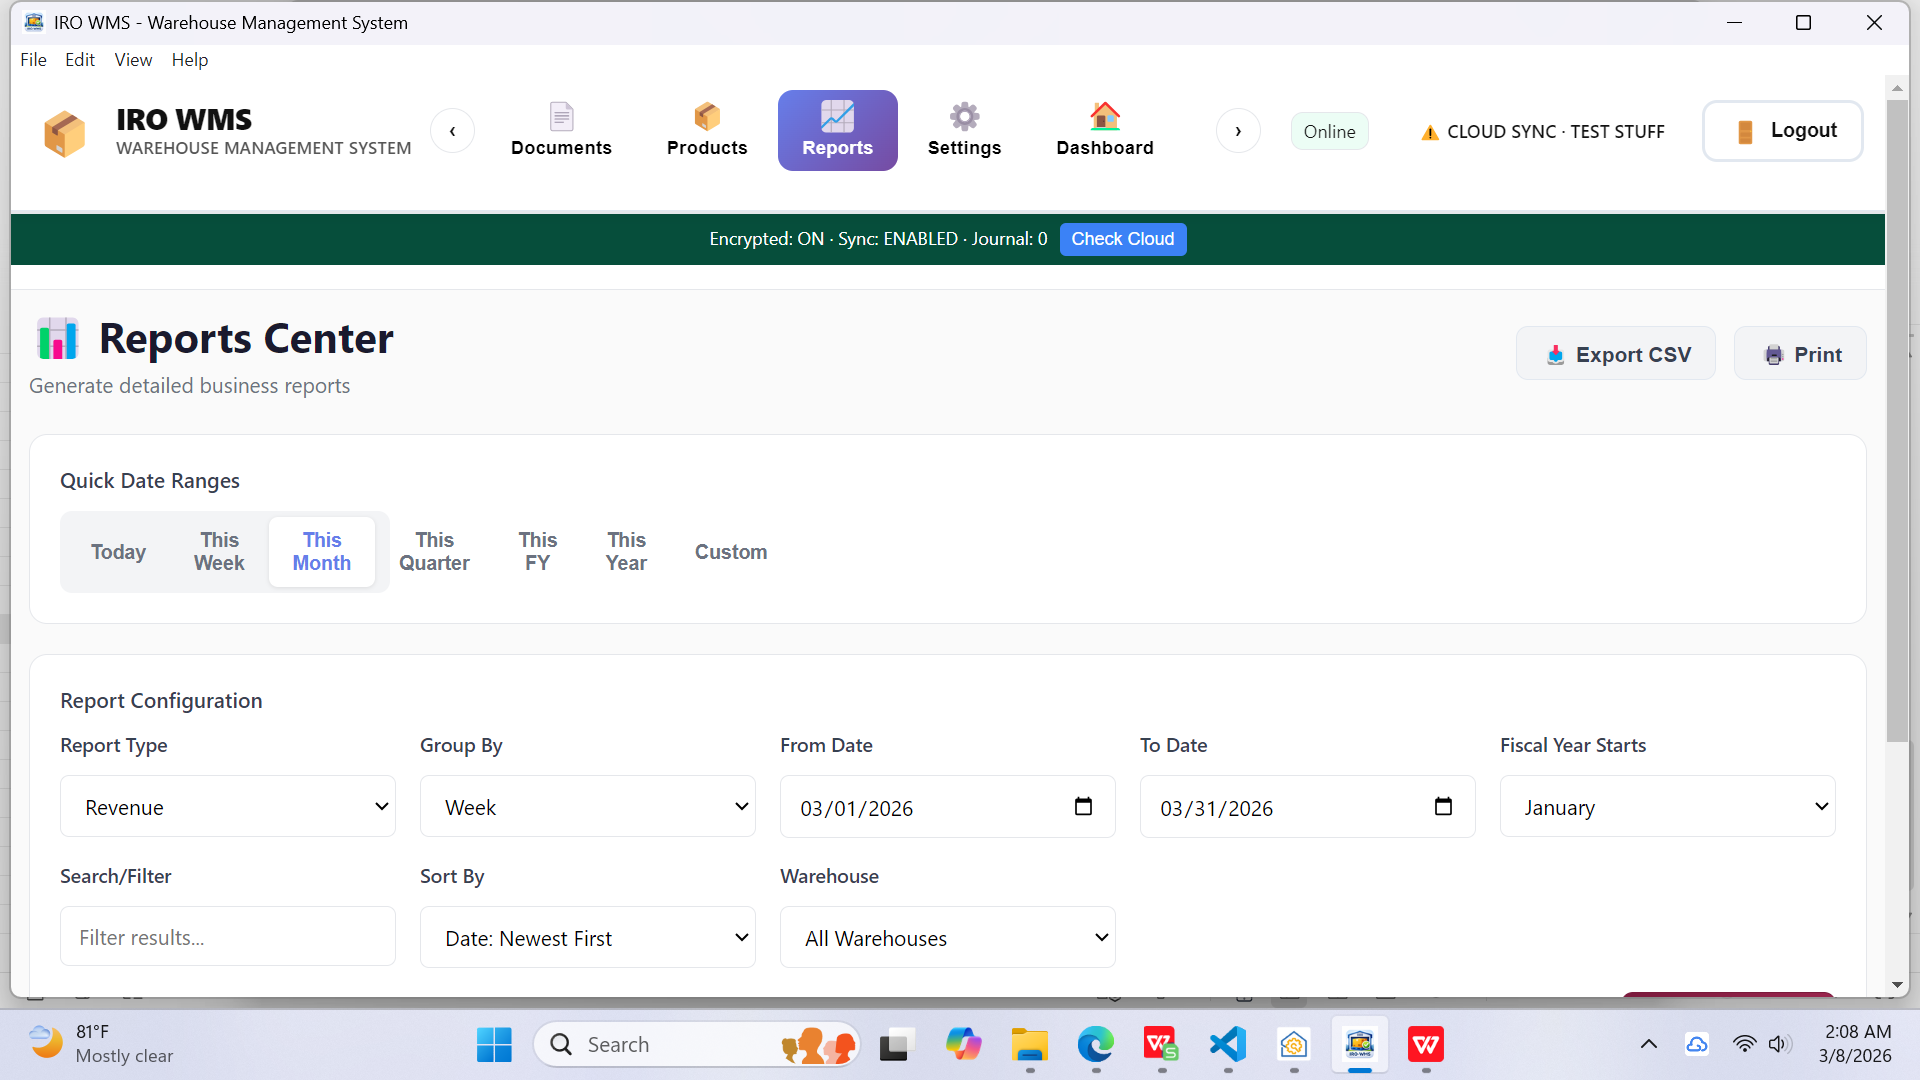The image size is (1920, 1080).
Task: Open the Help menu
Action: 190,60
